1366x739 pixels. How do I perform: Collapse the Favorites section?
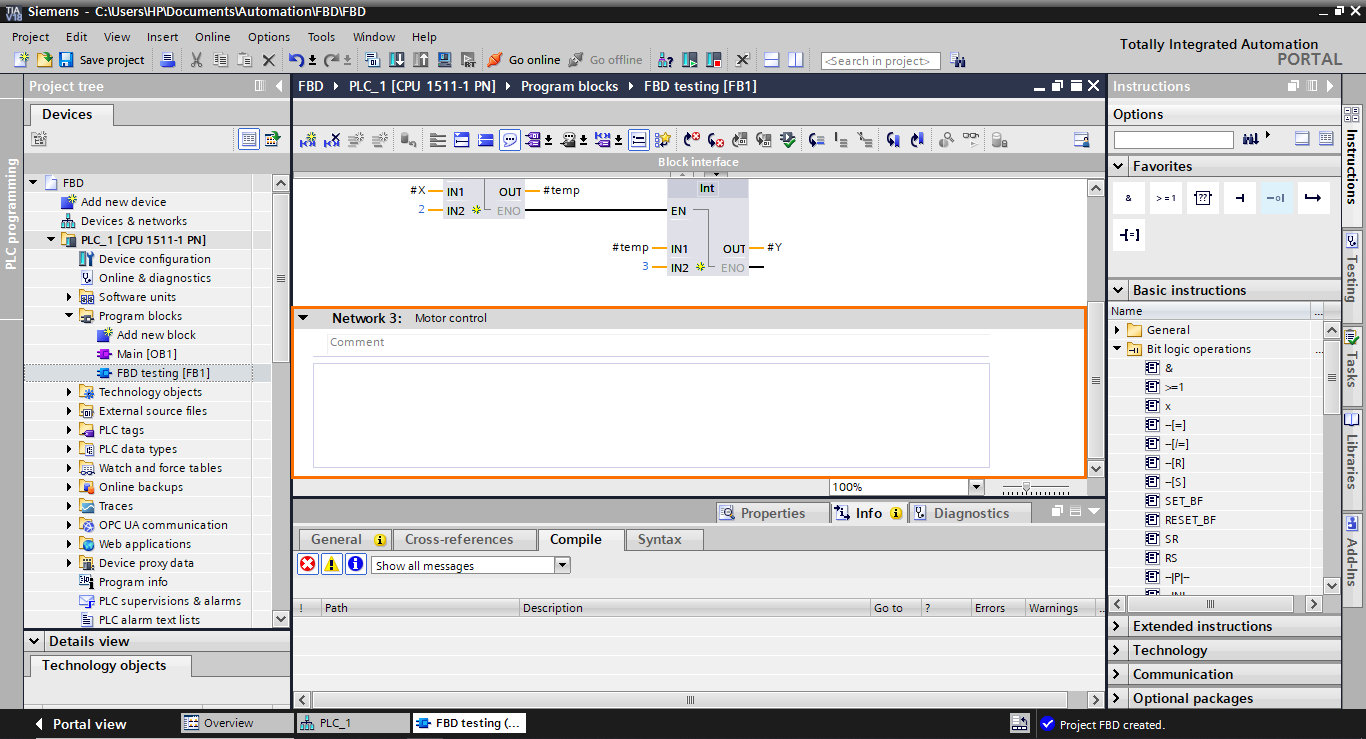[1118, 166]
